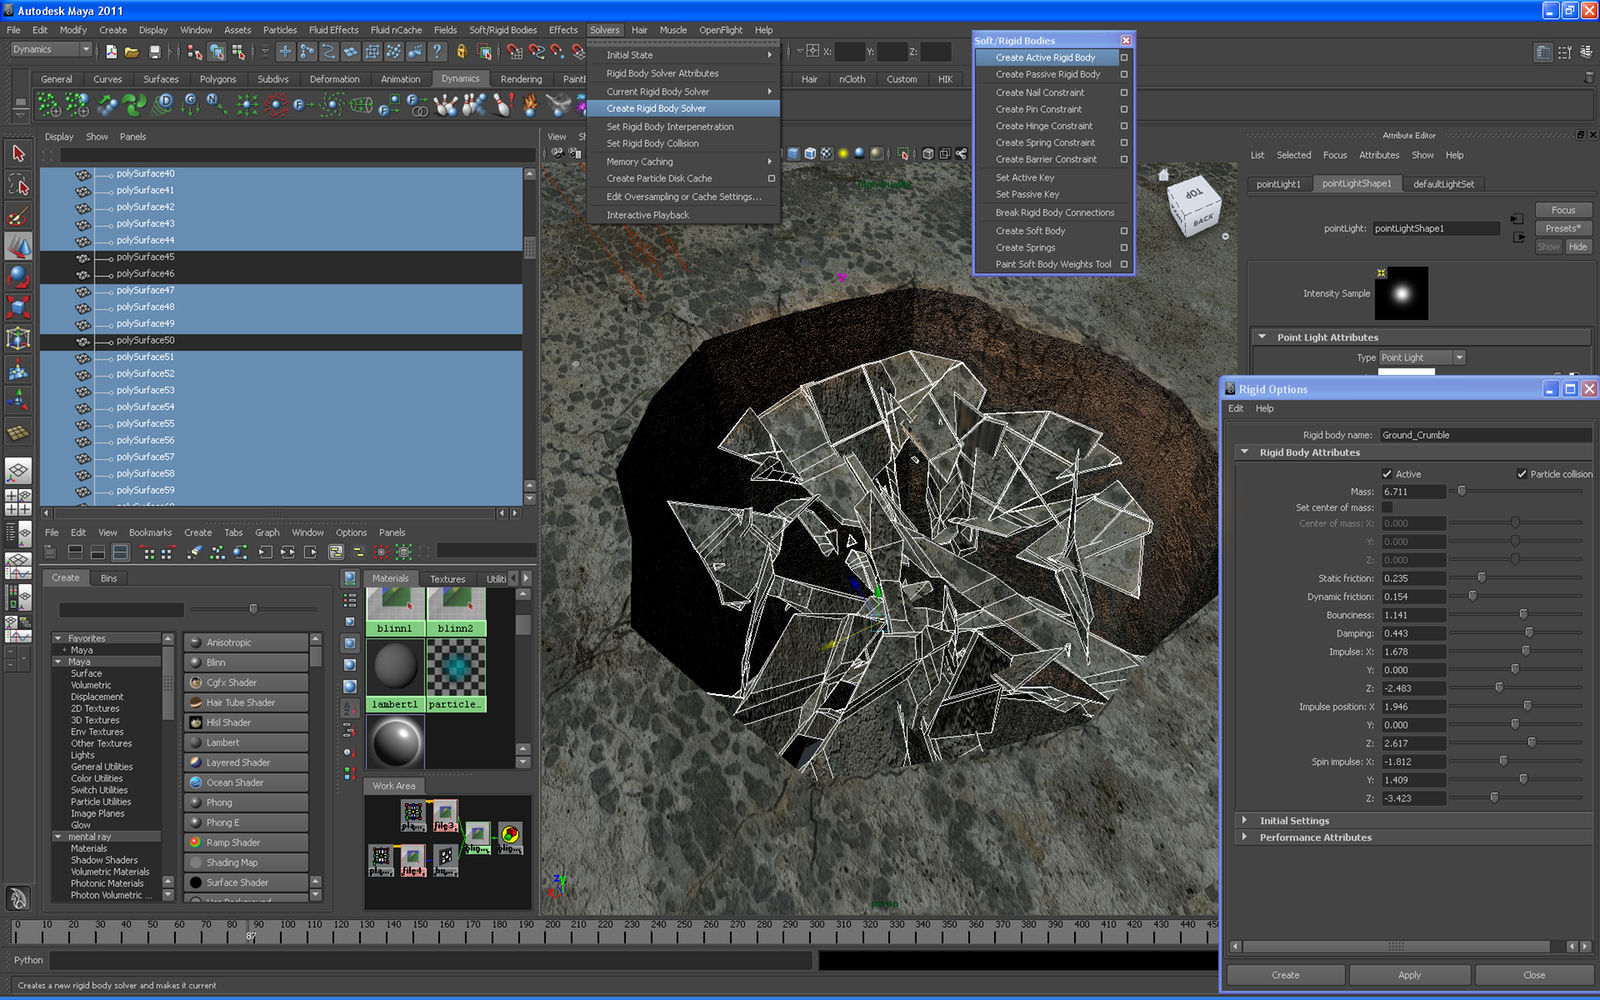1600x1000 pixels.
Task: Click the Hypershade clear graph eraser icon
Action: 195,552
